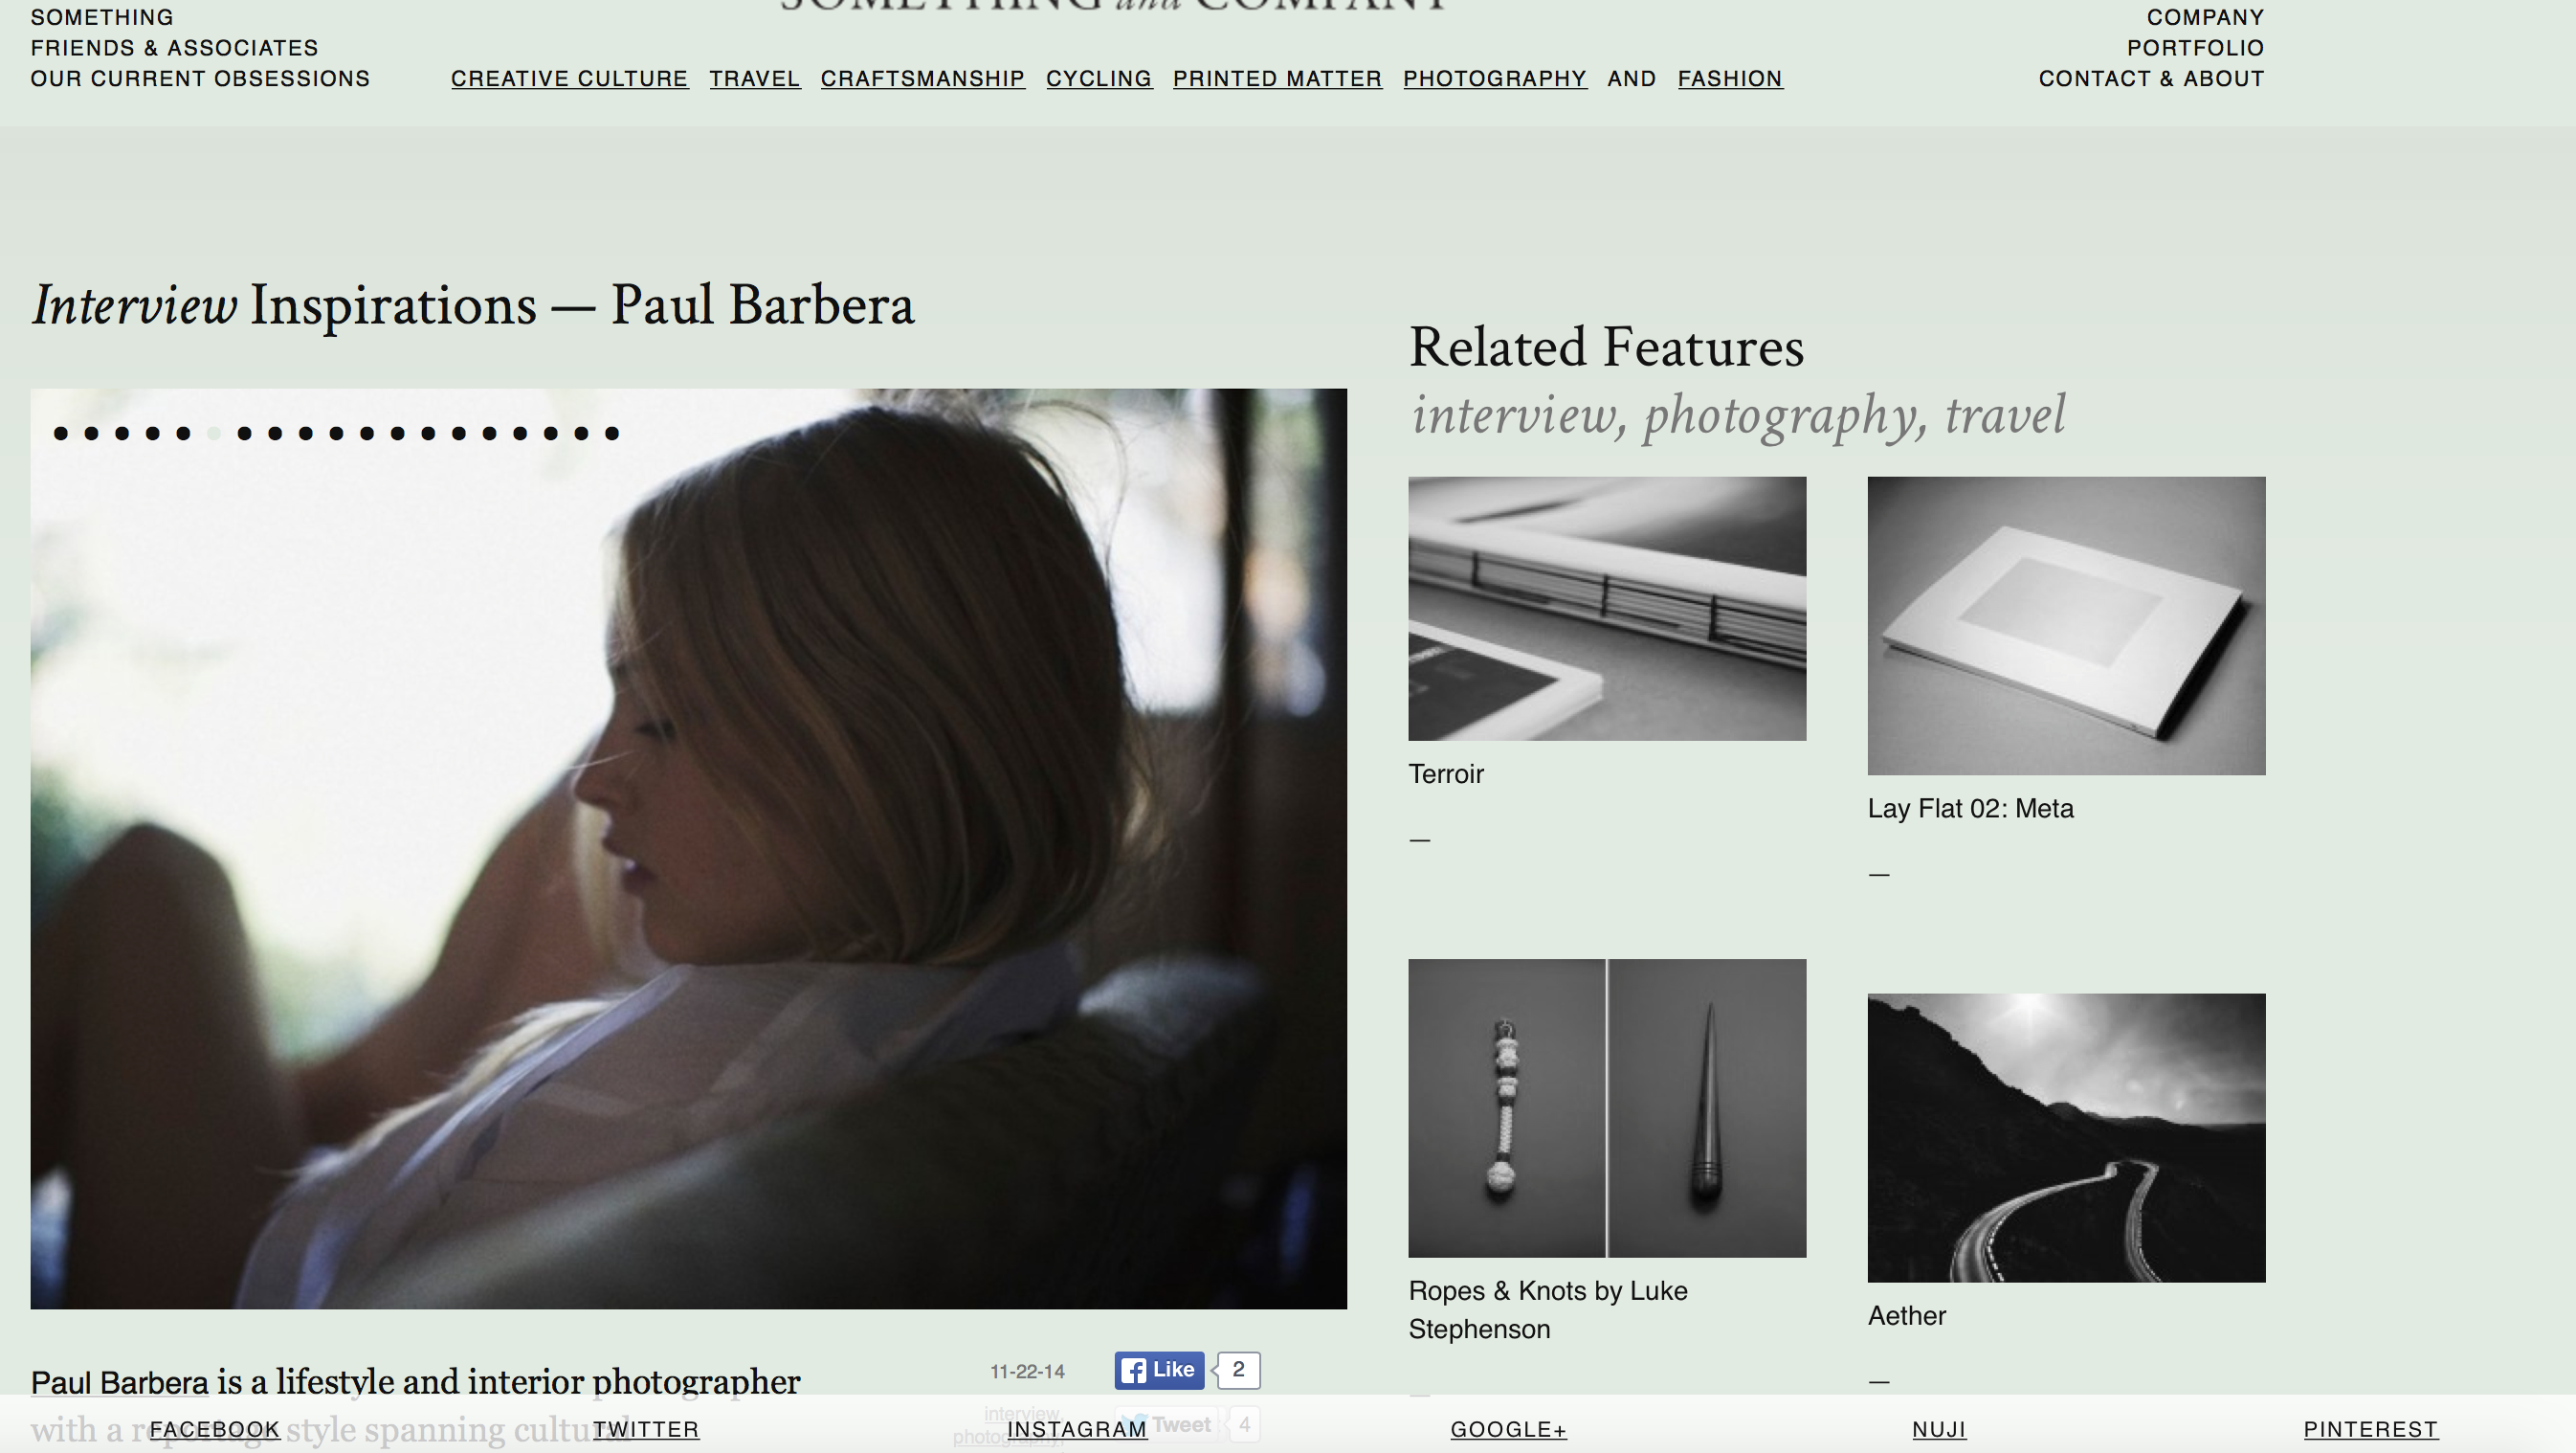Open the Terroir thumbnail image
This screenshot has height=1453, width=2576.
[x=1607, y=608]
